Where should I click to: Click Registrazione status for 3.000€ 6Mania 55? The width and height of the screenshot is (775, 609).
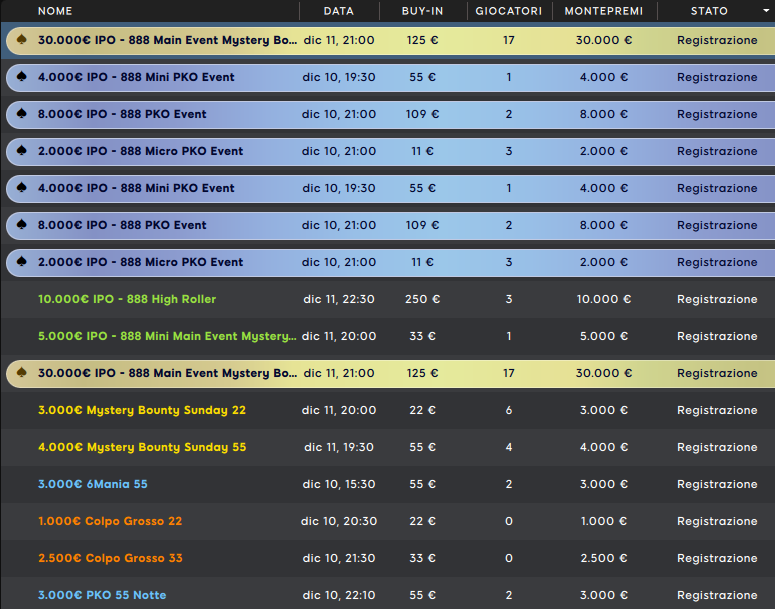point(717,484)
